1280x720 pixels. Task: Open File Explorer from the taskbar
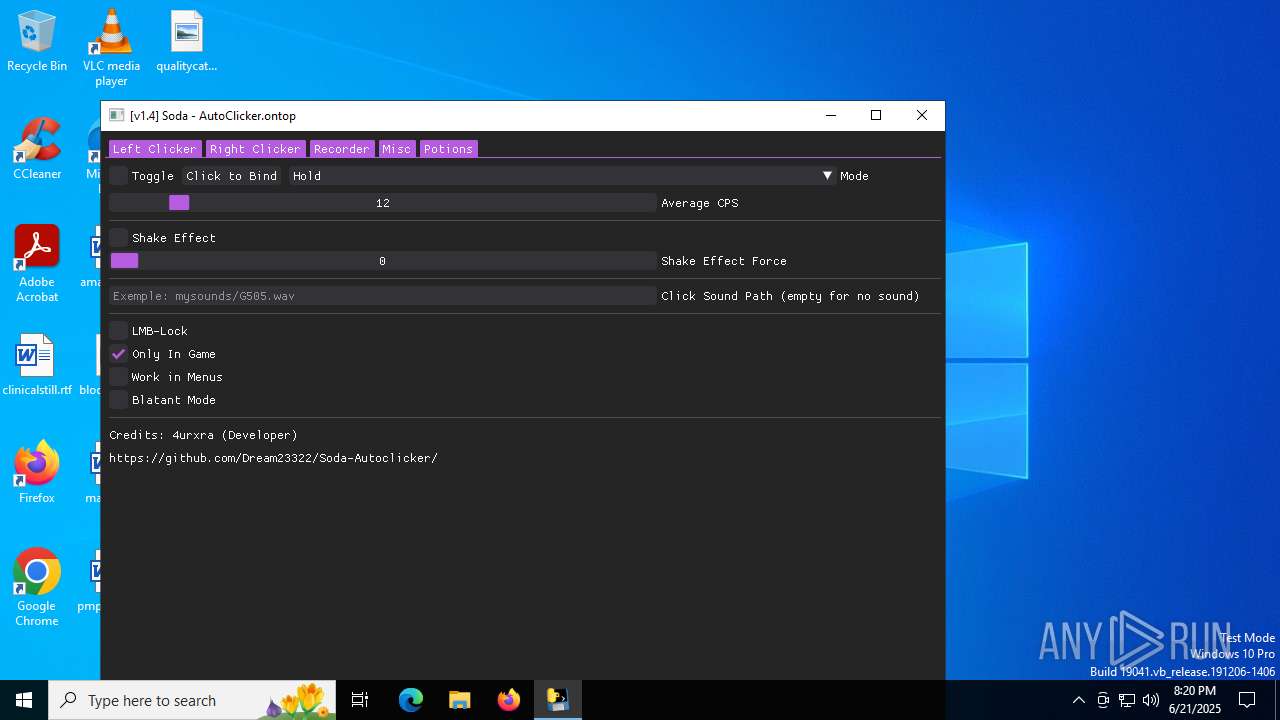[x=460, y=700]
